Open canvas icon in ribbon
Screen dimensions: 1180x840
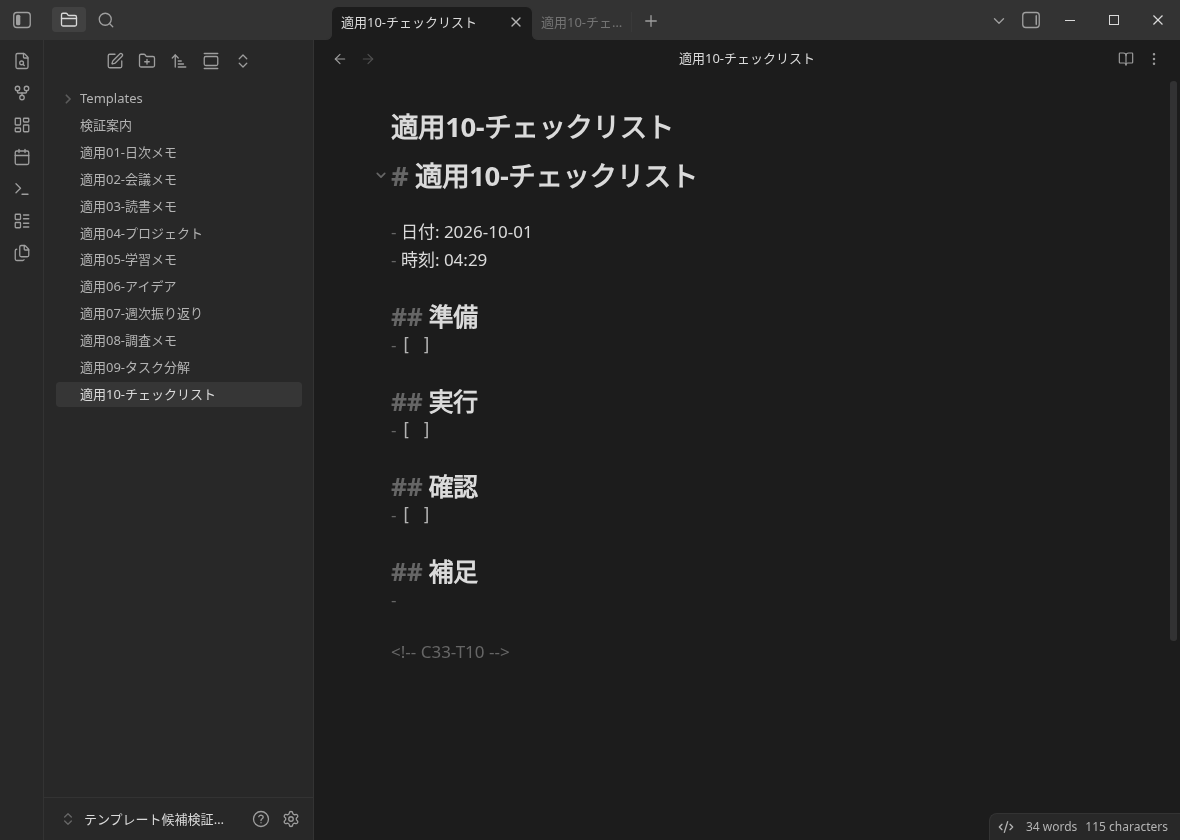click(x=22, y=125)
